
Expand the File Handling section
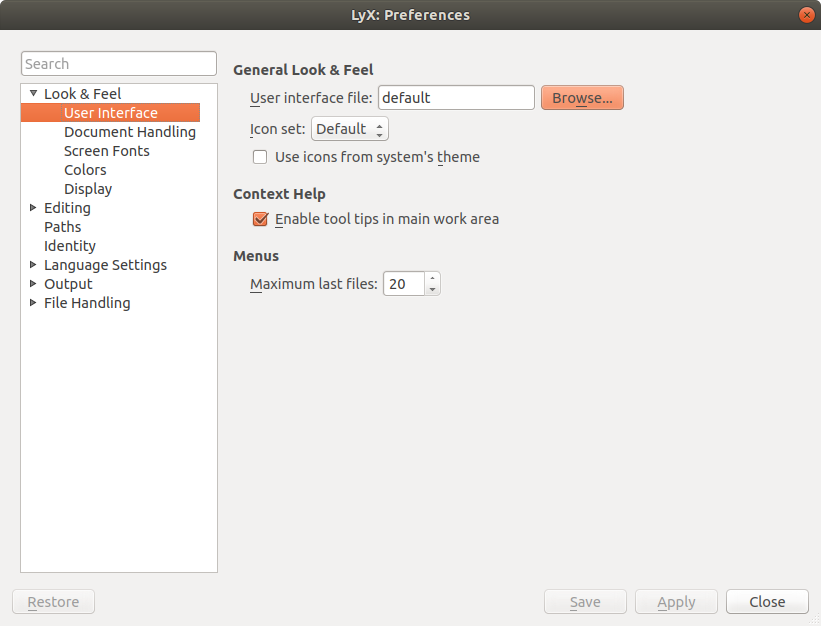click(x=33, y=303)
